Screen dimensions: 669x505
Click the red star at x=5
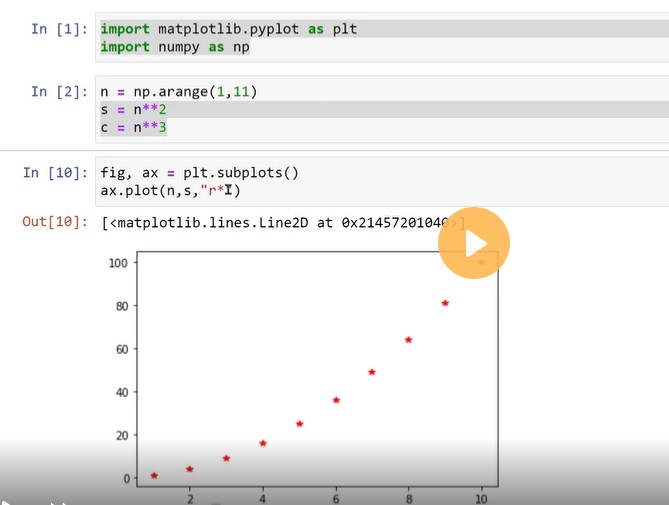pyautogui.click(x=299, y=424)
